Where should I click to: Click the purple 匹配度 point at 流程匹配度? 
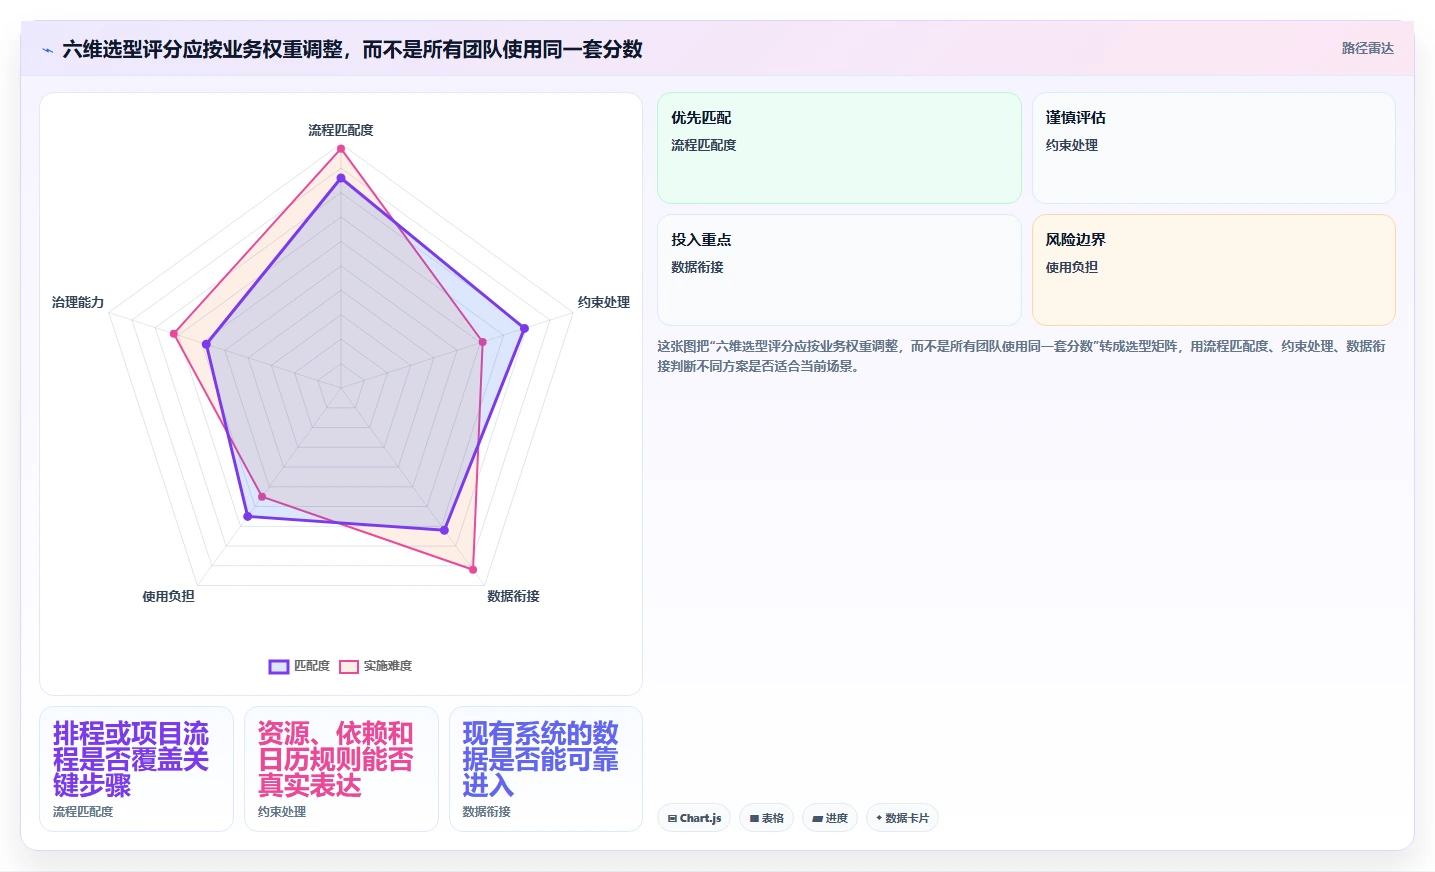tap(341, 179)
